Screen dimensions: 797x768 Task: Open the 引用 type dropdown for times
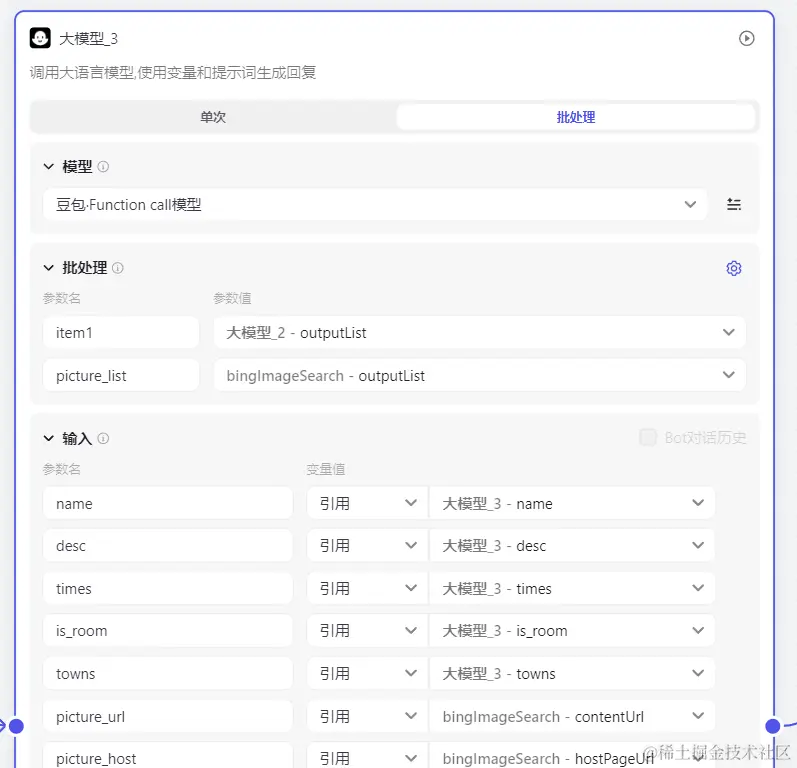pyautogui.click(x=367, y=588)
